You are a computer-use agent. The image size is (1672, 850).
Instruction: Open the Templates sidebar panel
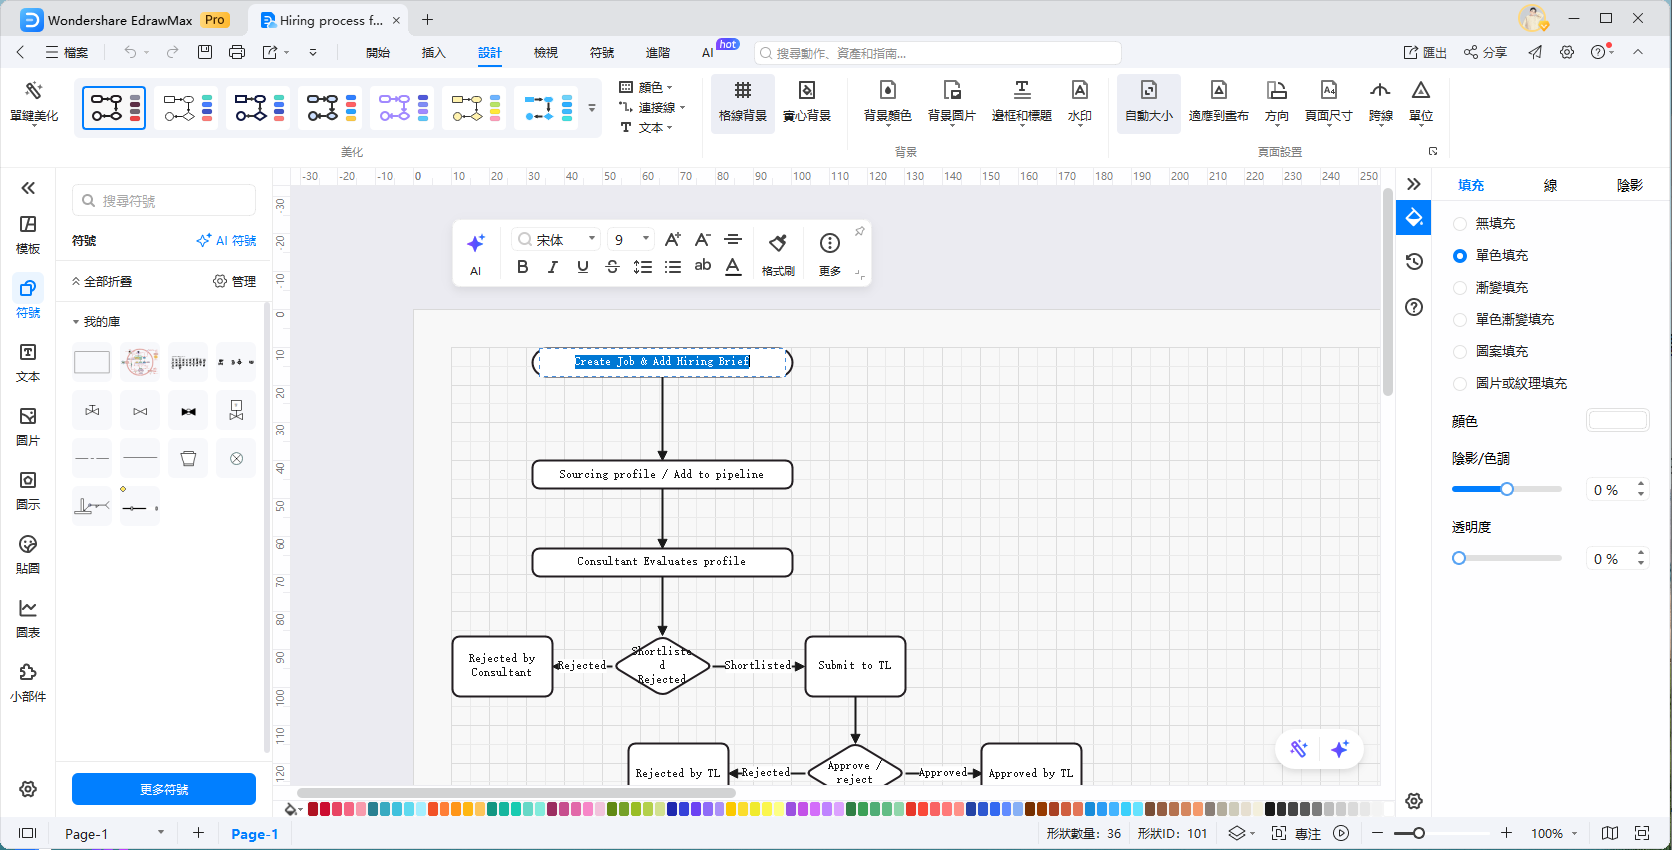(x=28, y=234)
